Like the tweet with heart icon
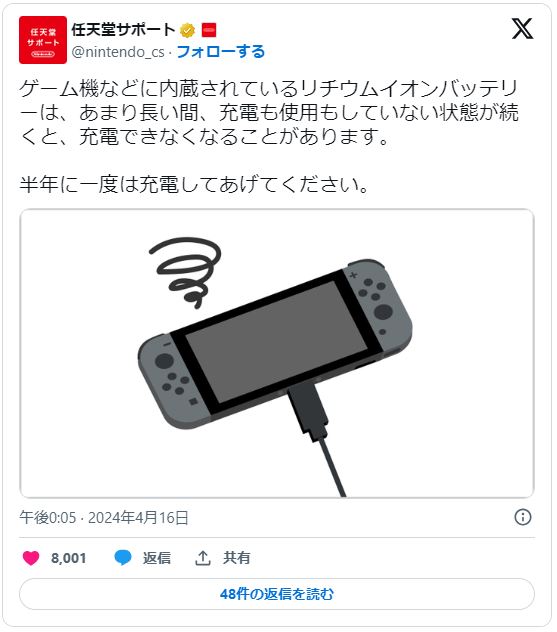557x632 pixels. [x=31, y=558]
